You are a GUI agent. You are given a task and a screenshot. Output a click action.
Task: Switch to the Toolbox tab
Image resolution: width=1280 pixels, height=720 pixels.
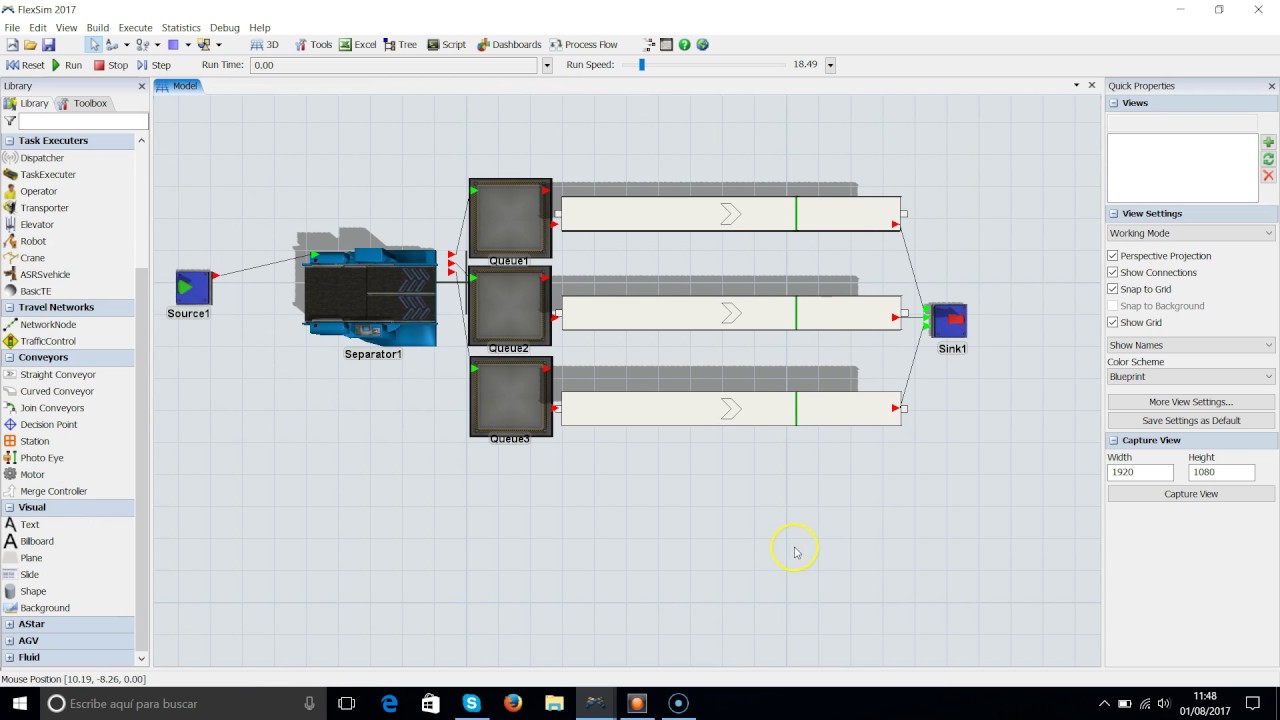(82, 104)
